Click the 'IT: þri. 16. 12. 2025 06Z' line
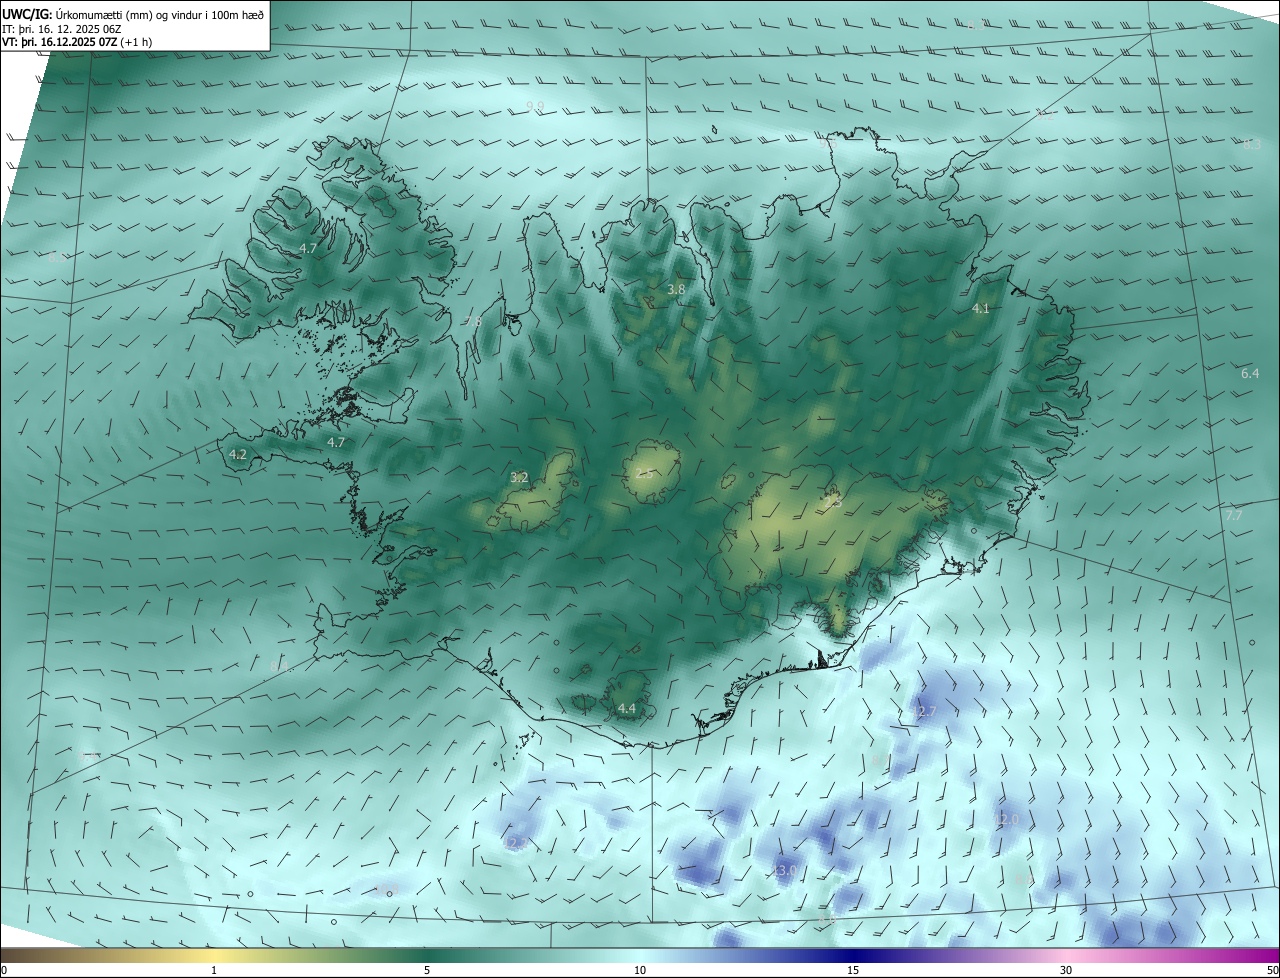 tap(62, 29)
